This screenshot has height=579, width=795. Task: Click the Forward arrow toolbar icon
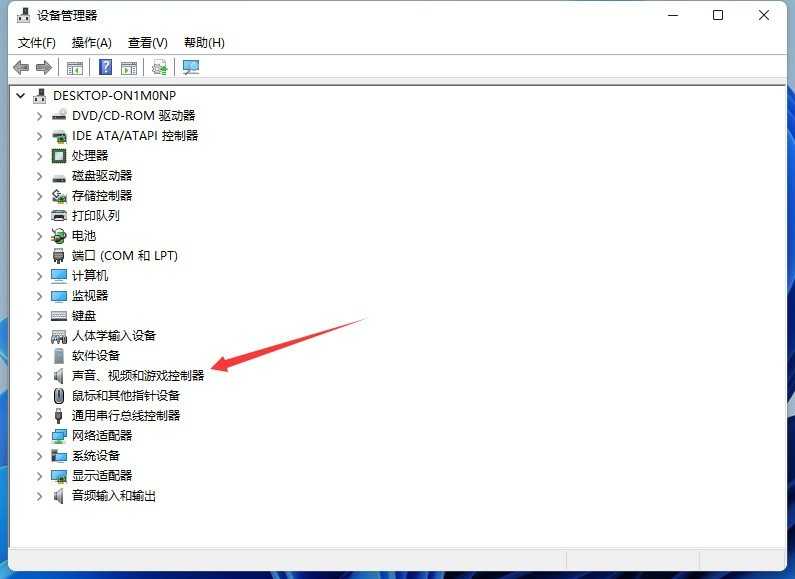[44, 67]
